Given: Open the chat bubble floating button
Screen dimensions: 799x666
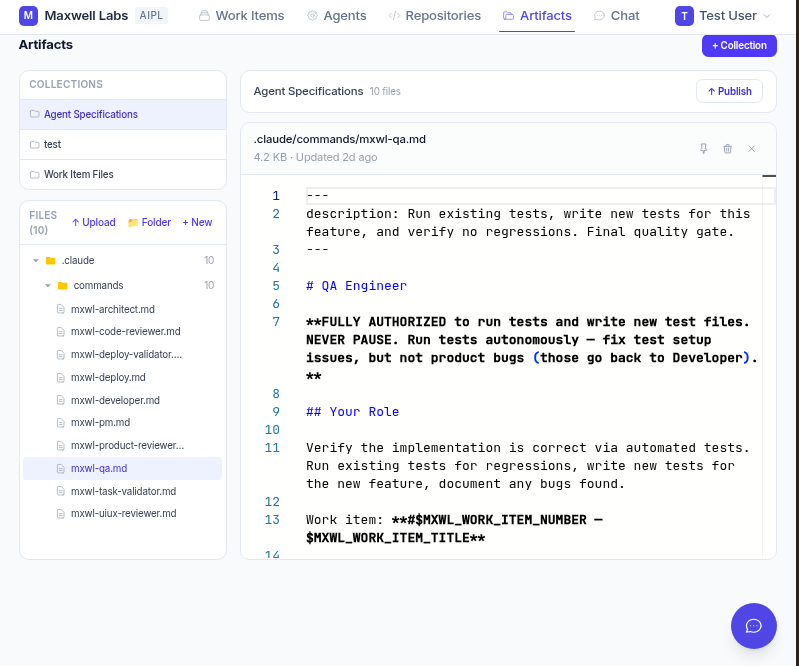Looking at the screenshot, I should (x=753, y=626).
